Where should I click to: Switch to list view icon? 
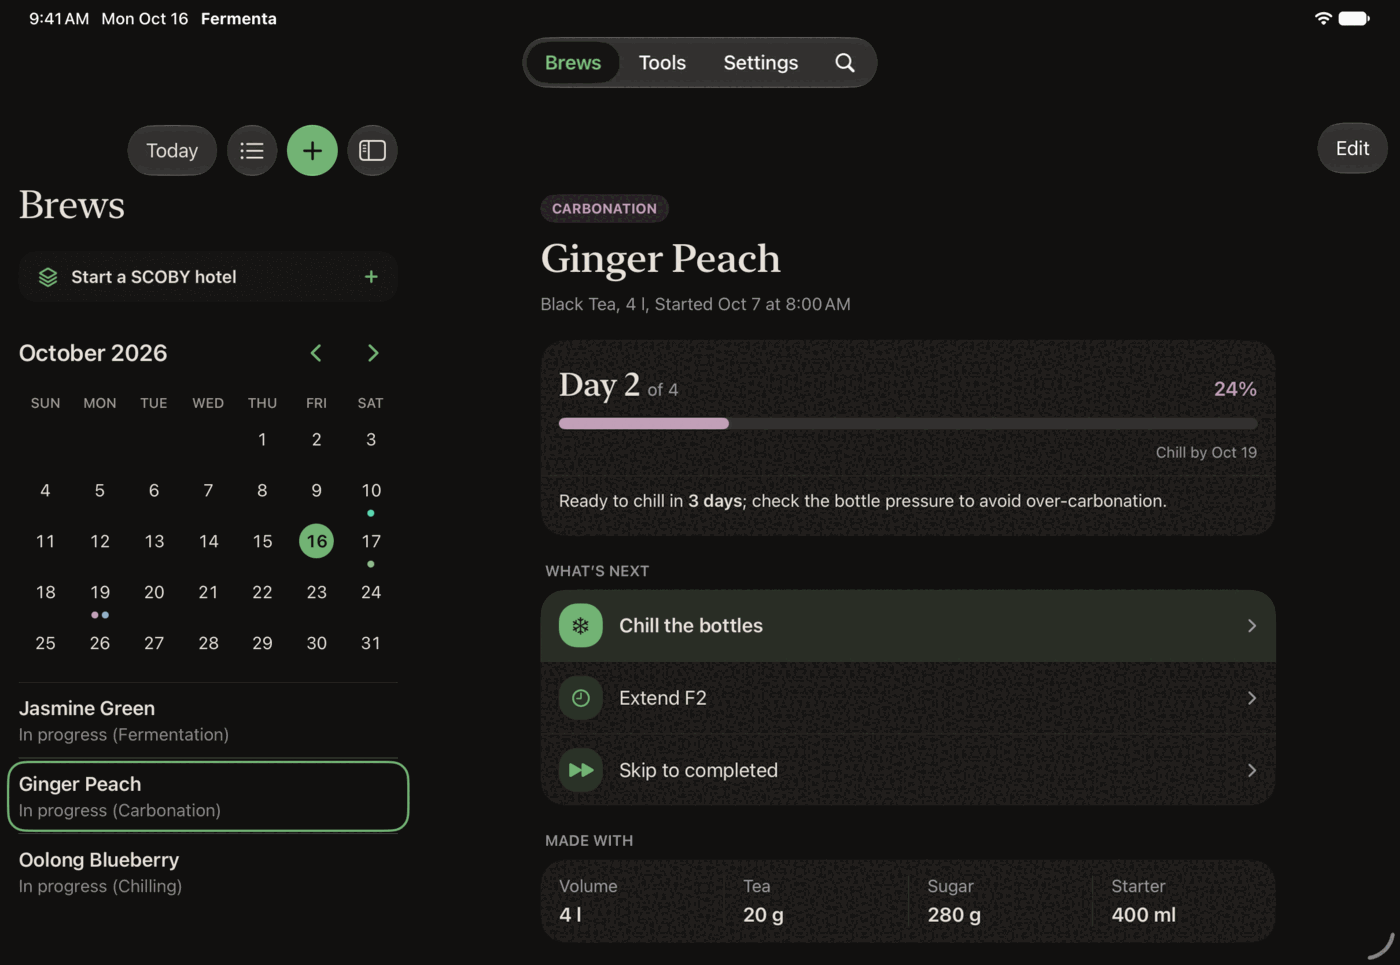click(252, 150)
